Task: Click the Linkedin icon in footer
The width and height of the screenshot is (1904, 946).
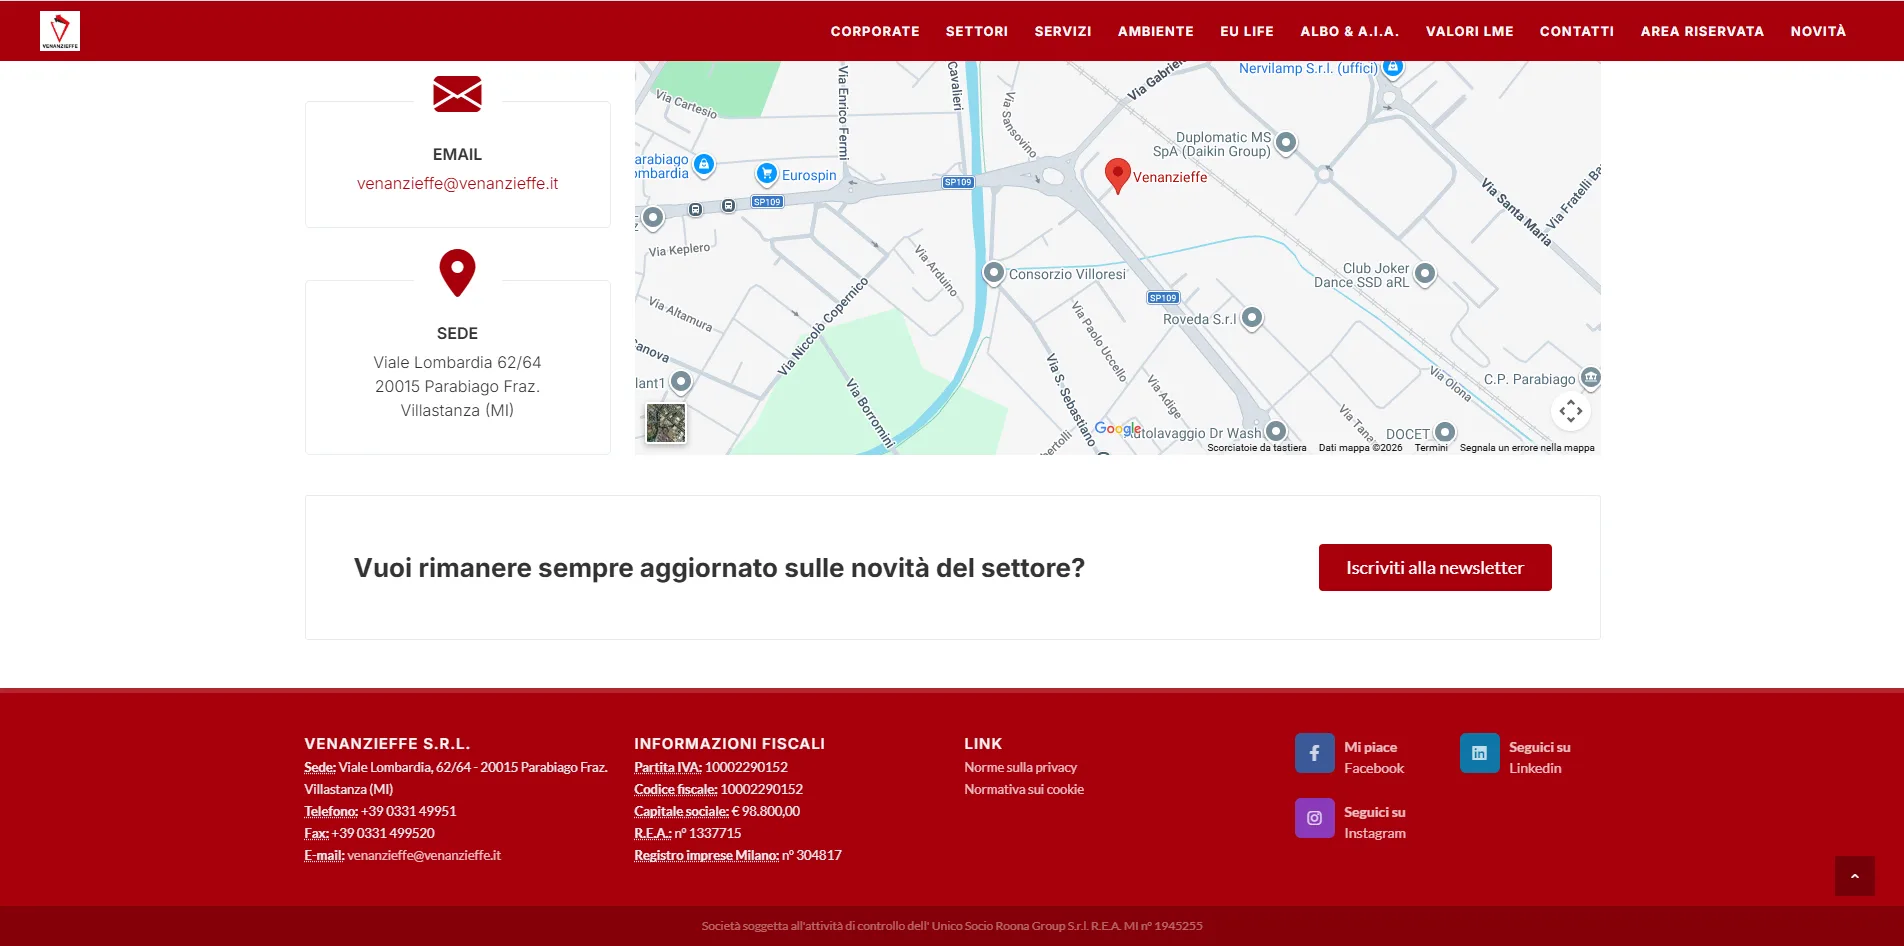Action: click(1479, 753)
